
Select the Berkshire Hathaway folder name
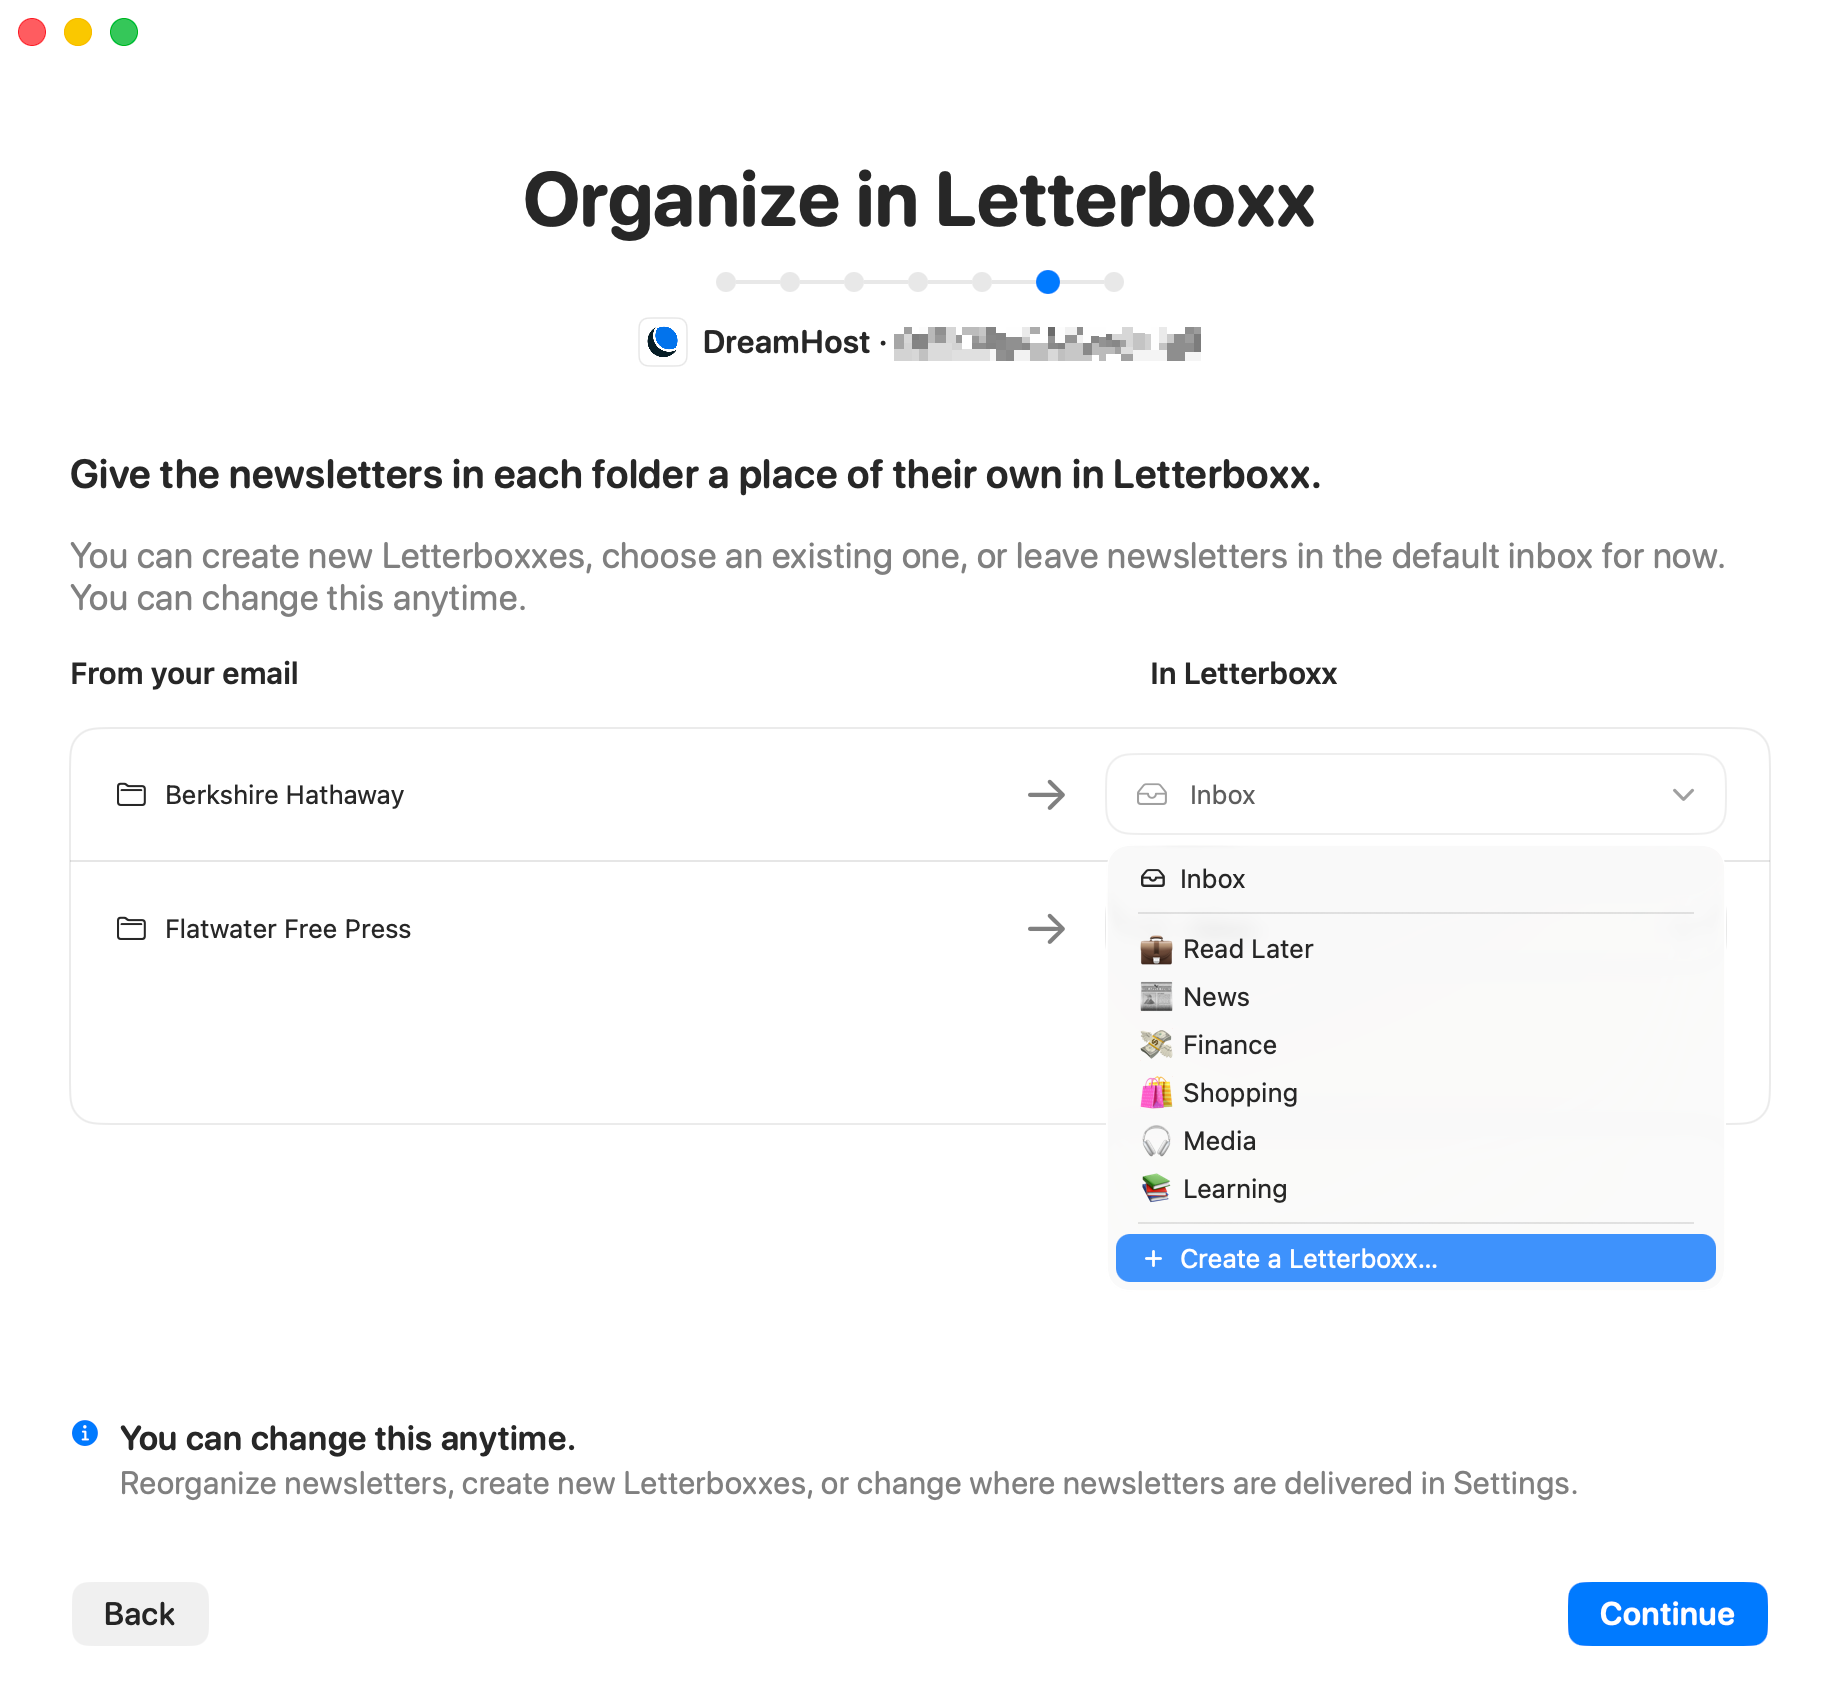click(284, 795)
